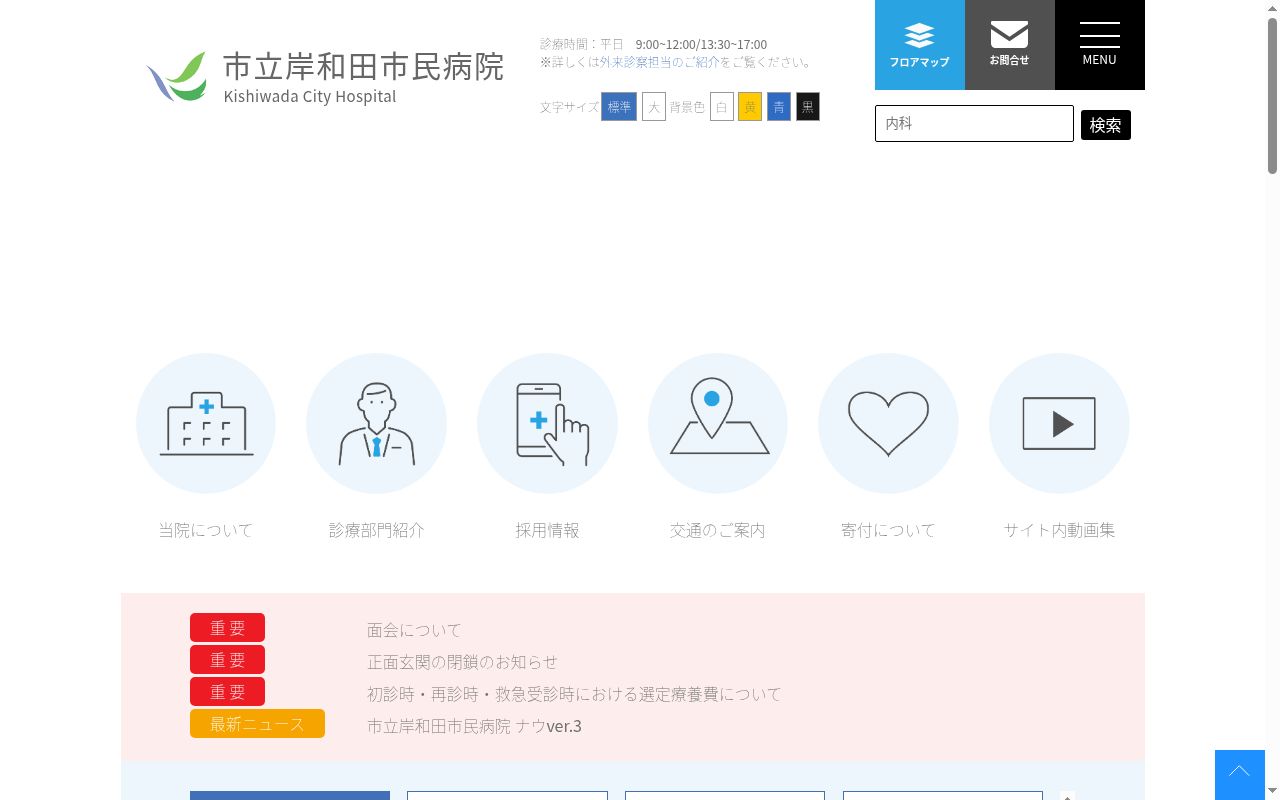This screenshot has height=800, width=1280.
Task: Click the Kishiwada City Hospital logo
Action: (325, 76)
